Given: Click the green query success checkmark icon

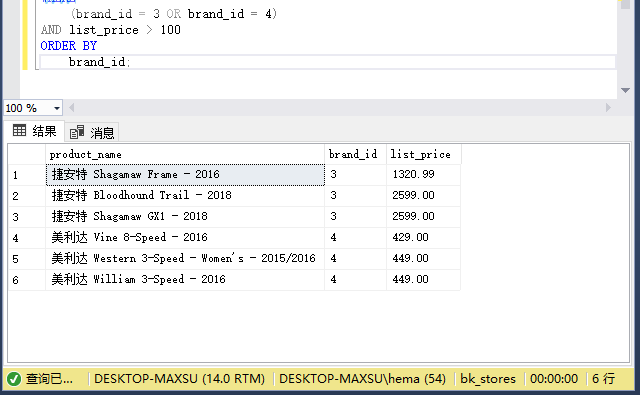Looking at the screenshot, I should [14, 379].
